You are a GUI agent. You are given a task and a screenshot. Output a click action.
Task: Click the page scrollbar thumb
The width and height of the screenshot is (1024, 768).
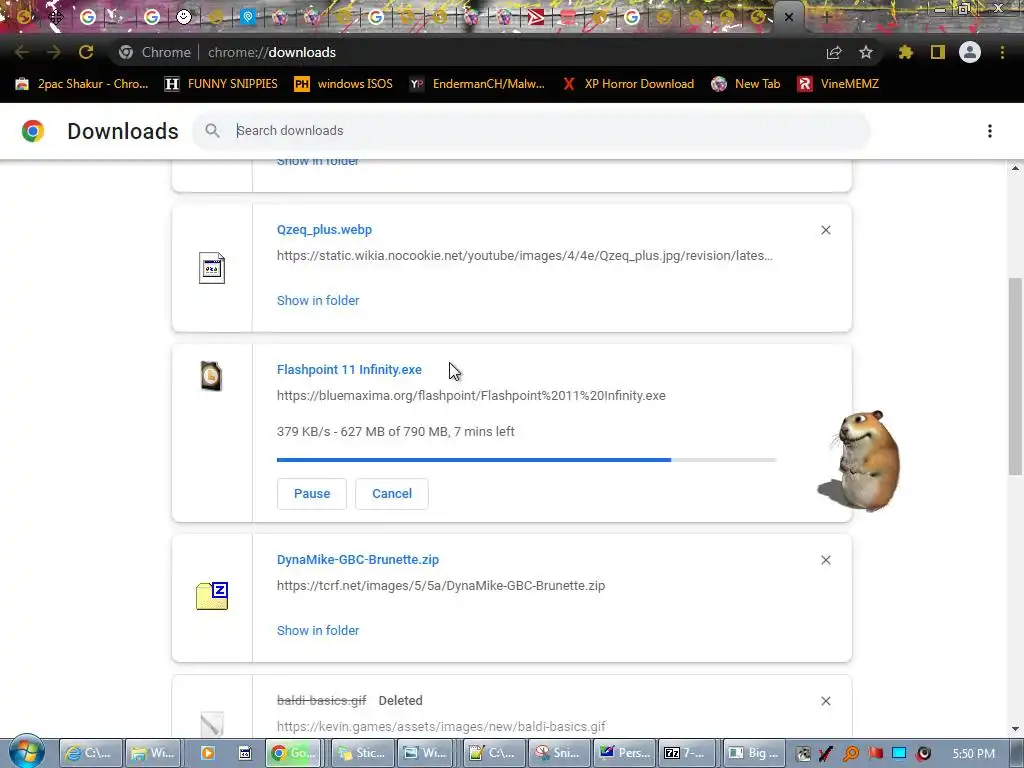1015,376
